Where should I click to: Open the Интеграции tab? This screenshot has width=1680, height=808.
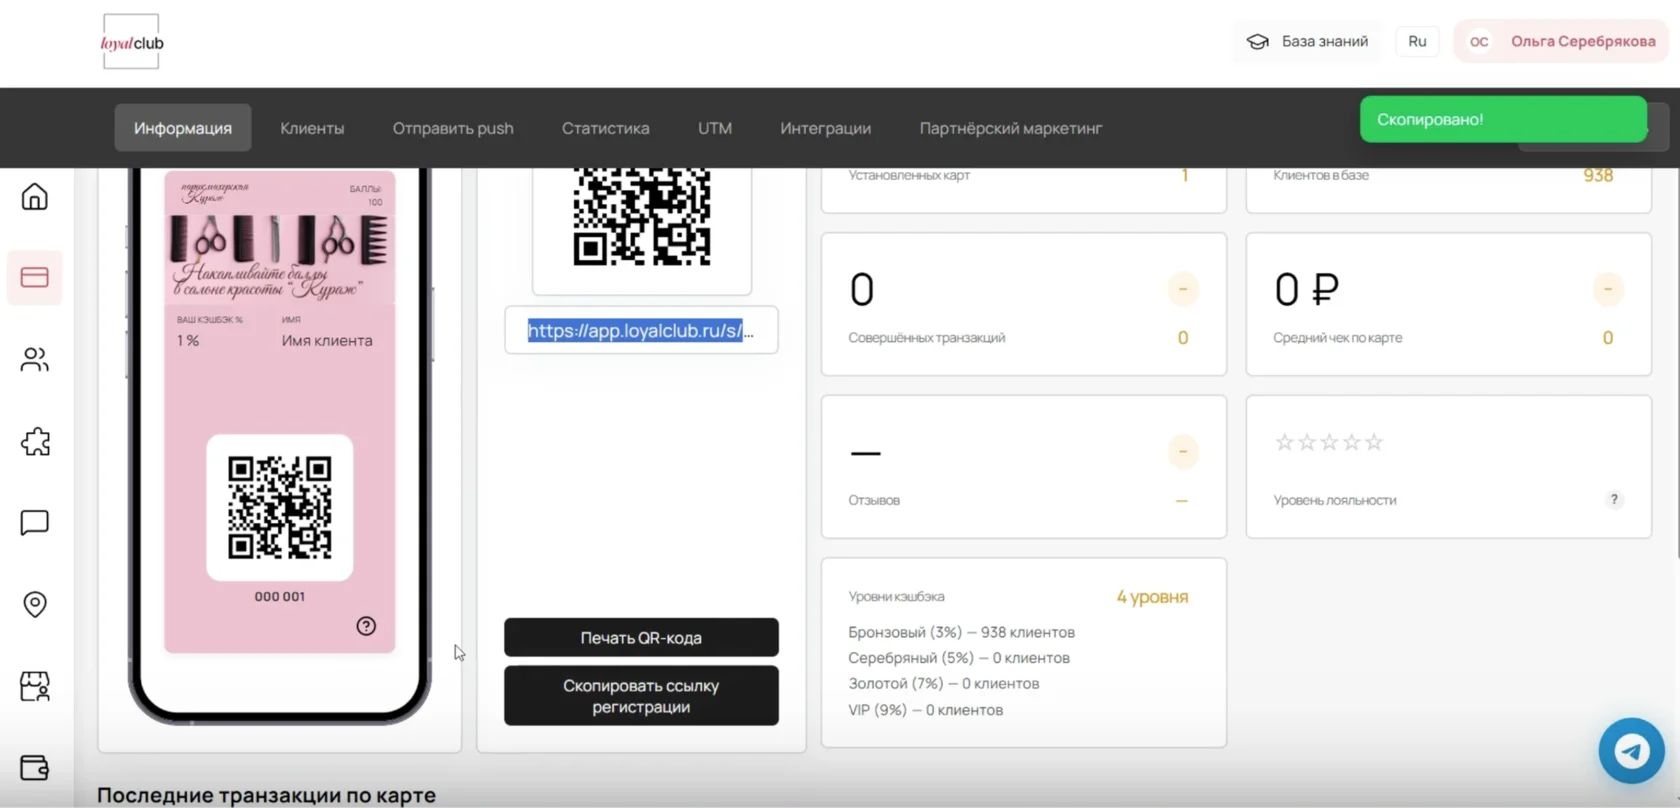click(825, 128)
